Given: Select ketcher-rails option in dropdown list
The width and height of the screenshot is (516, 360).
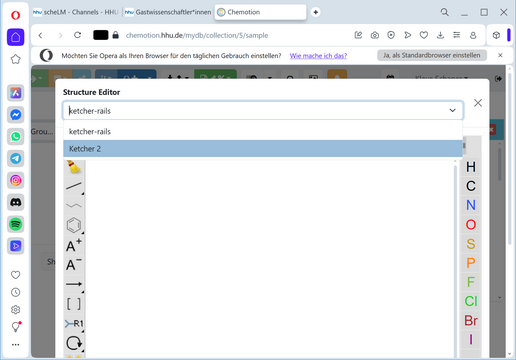Looking at the screenshot, I should 263,132.
